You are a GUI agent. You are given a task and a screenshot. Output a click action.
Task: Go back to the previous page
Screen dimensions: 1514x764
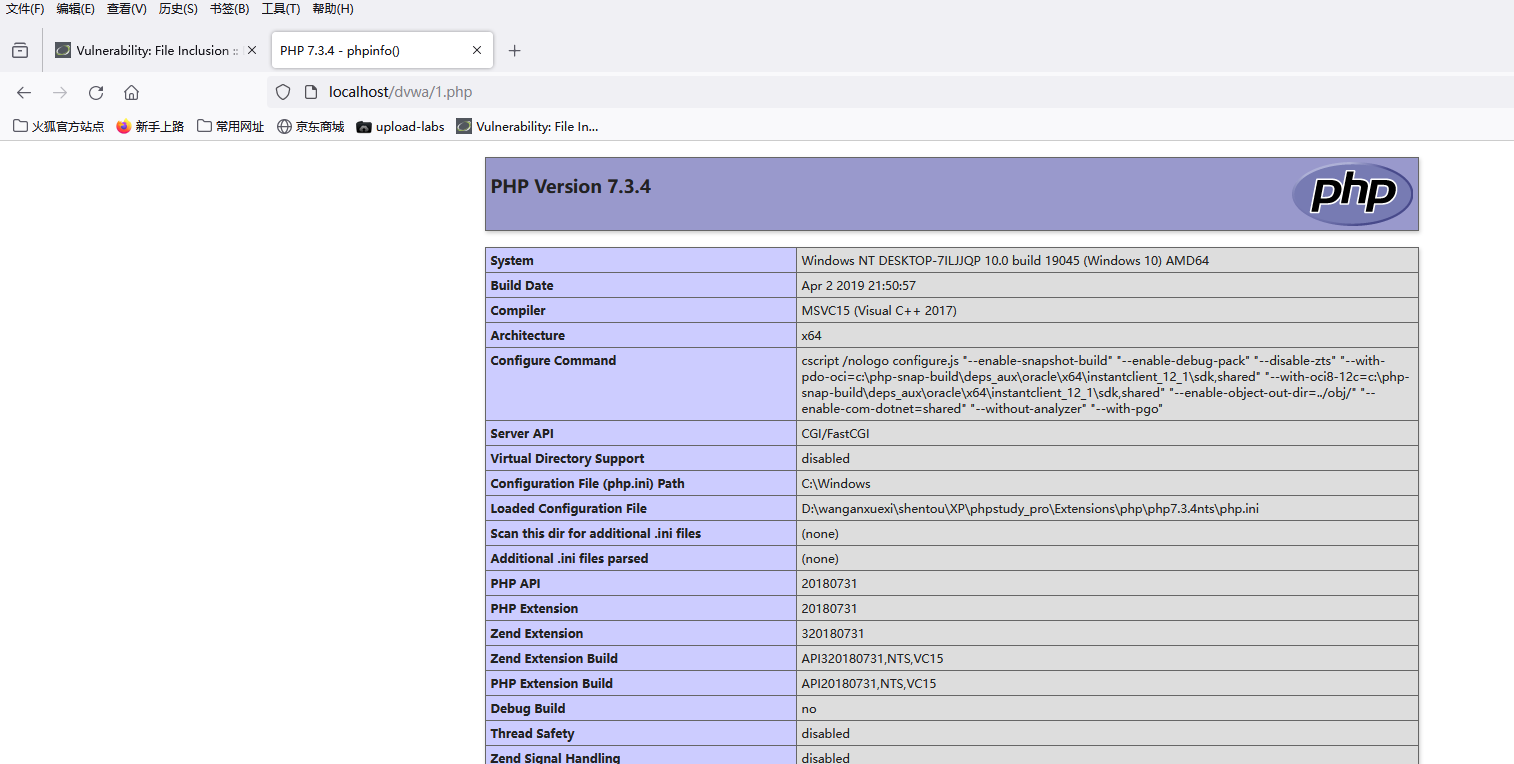point(24,92)
